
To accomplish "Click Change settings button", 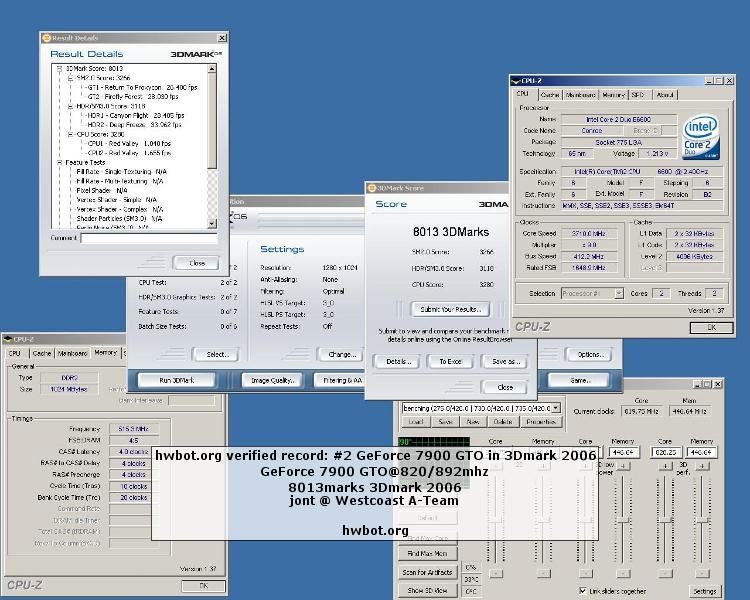I will coord(342,355).
